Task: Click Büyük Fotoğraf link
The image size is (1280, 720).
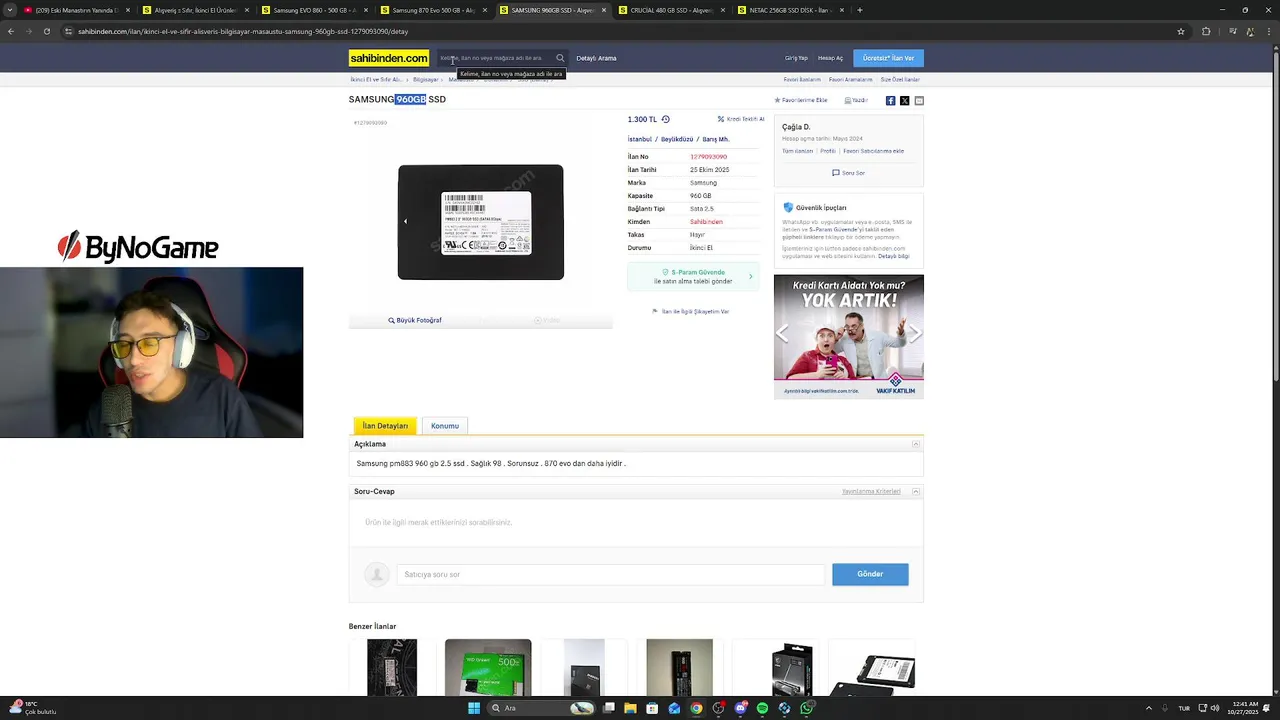Action: 415,320
